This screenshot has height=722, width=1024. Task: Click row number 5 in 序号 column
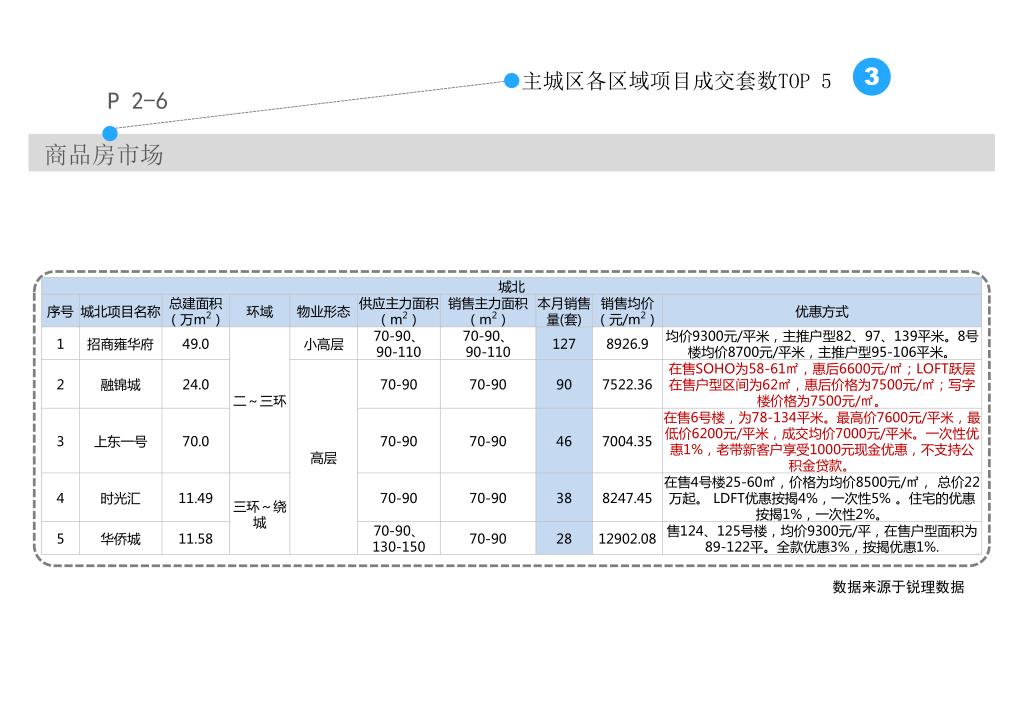click(60, 539)
